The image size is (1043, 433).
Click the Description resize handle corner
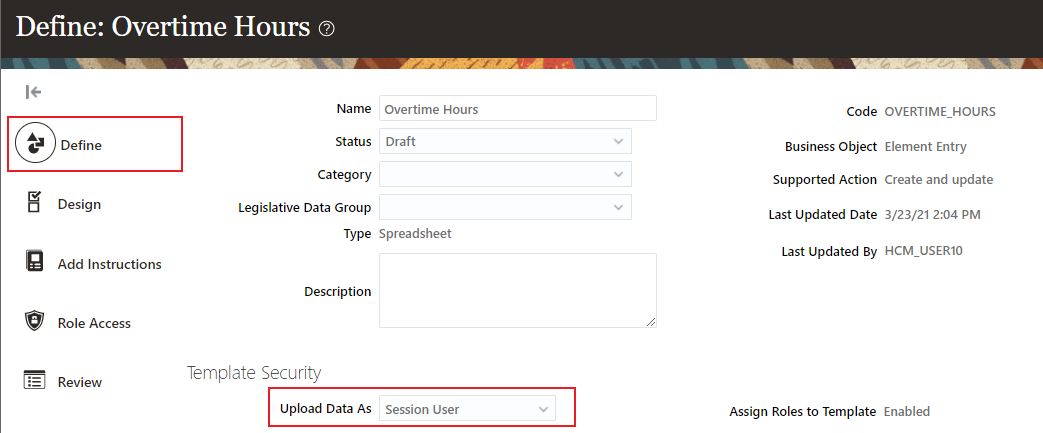click(x=651, y=321)
